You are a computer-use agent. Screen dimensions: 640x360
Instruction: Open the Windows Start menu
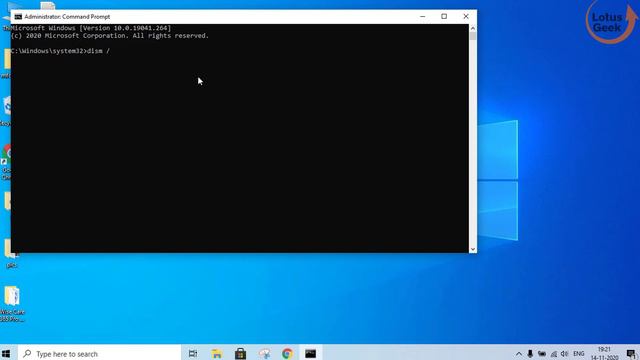[6, 353]
